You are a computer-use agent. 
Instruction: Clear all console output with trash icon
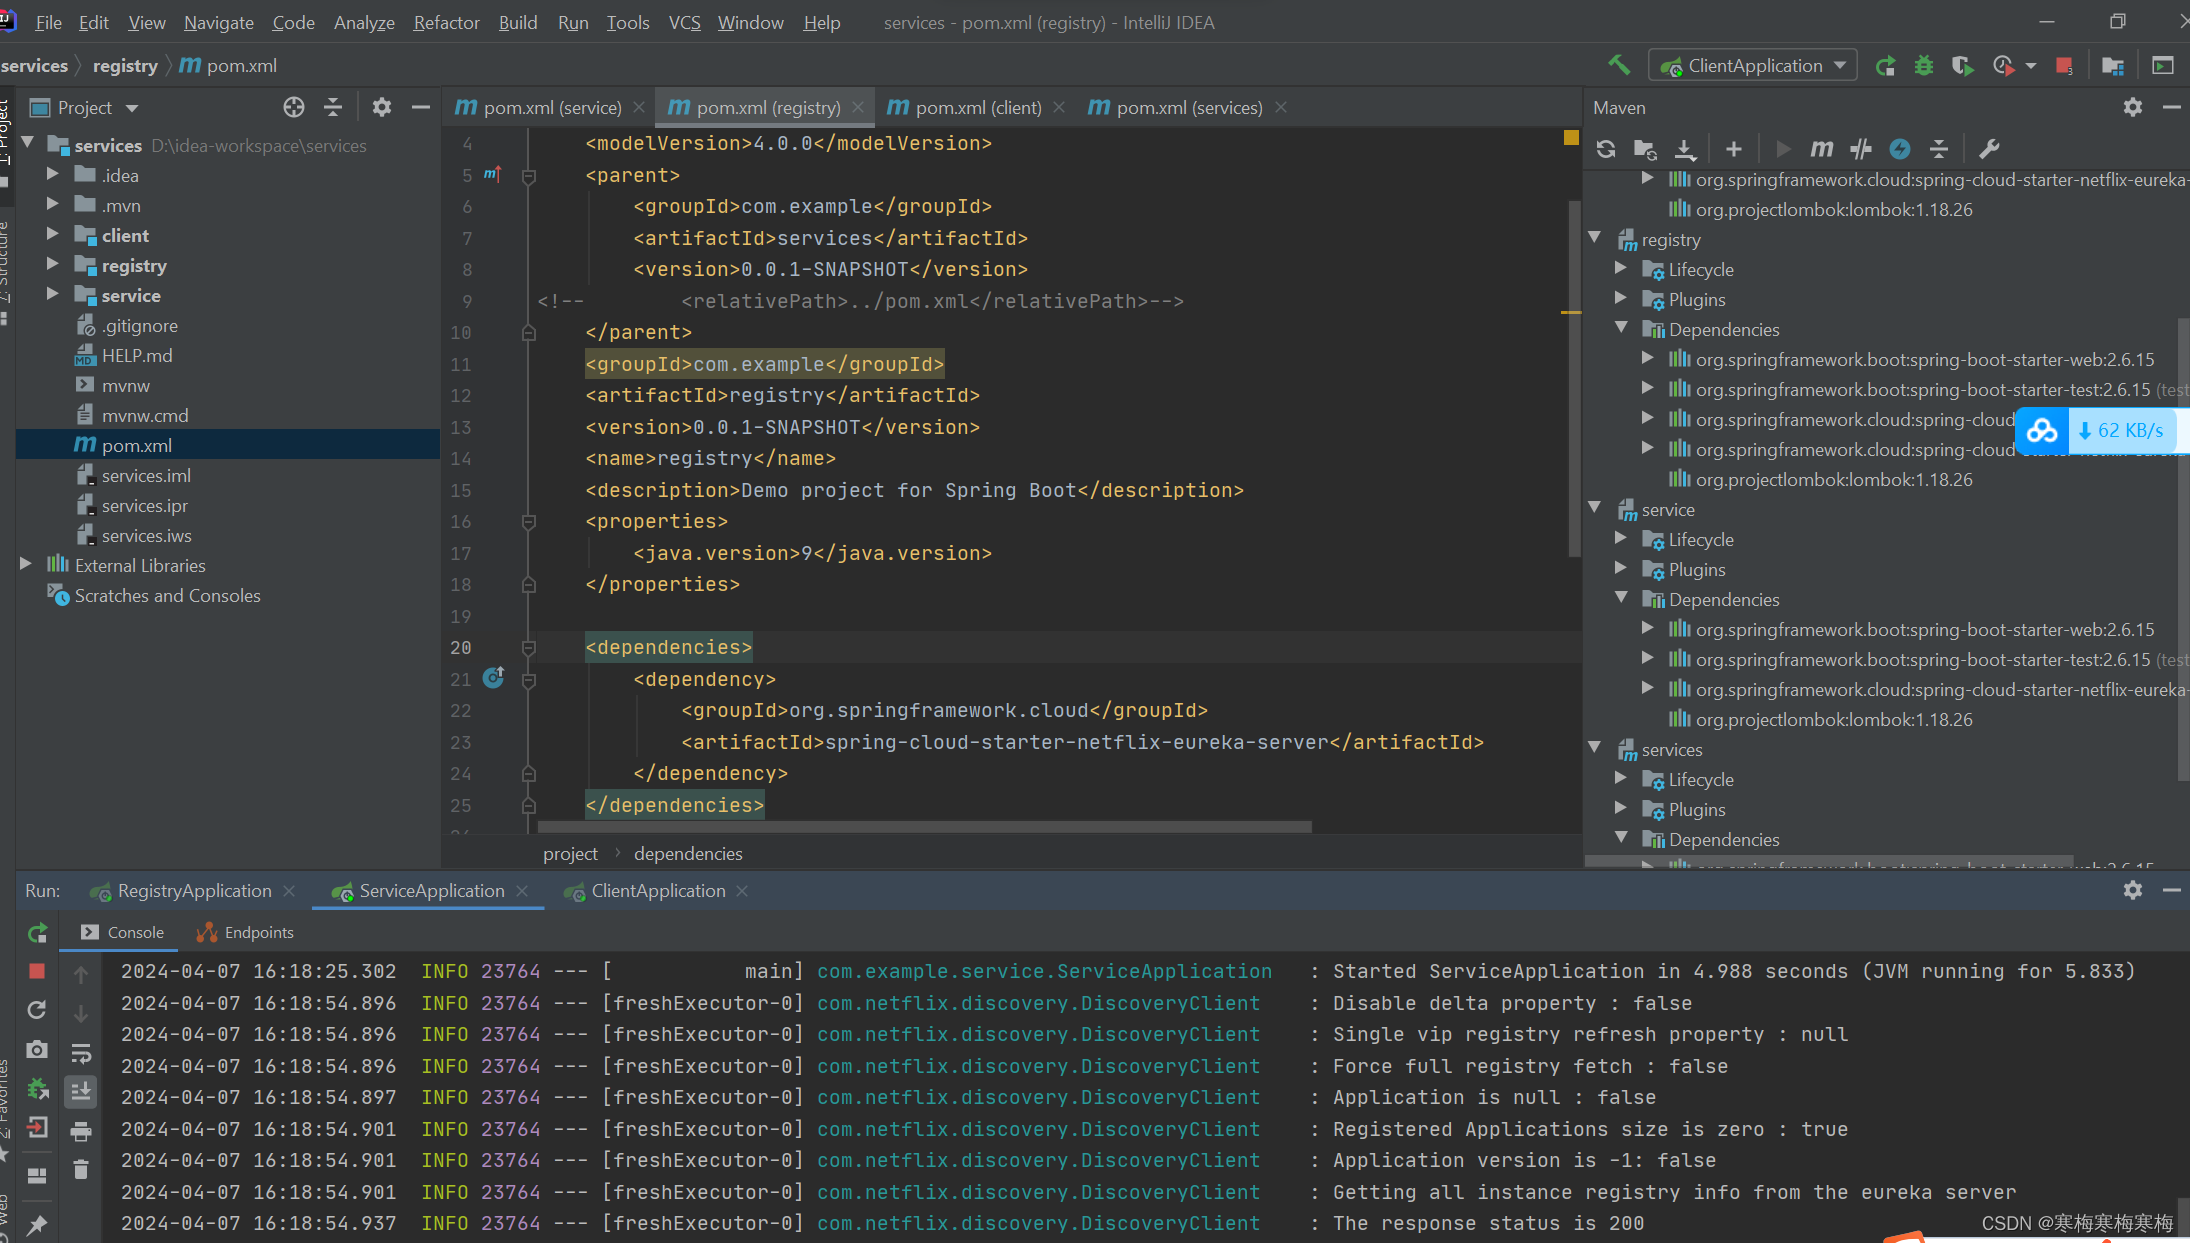[81, 1168]
